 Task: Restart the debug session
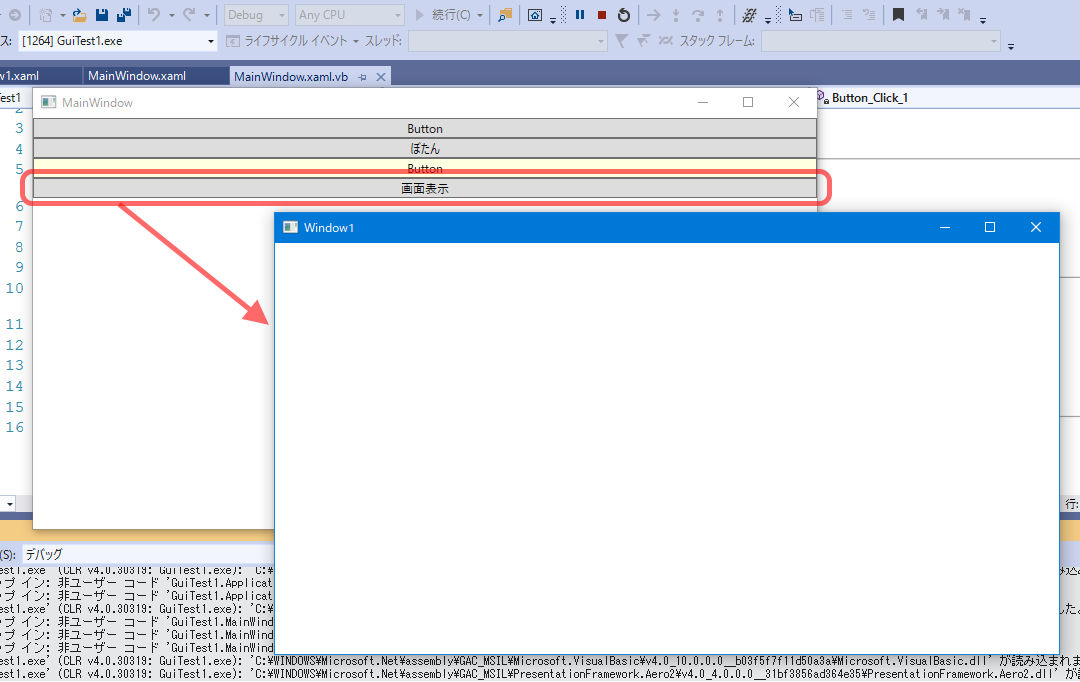click(x=624, y=14)
